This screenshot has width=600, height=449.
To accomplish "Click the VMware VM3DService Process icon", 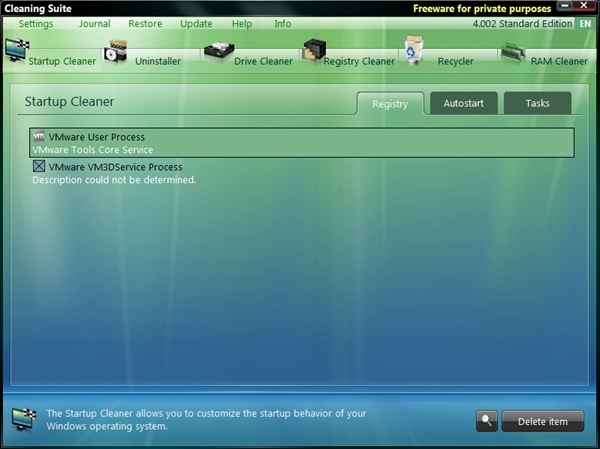I will point(39,167).
